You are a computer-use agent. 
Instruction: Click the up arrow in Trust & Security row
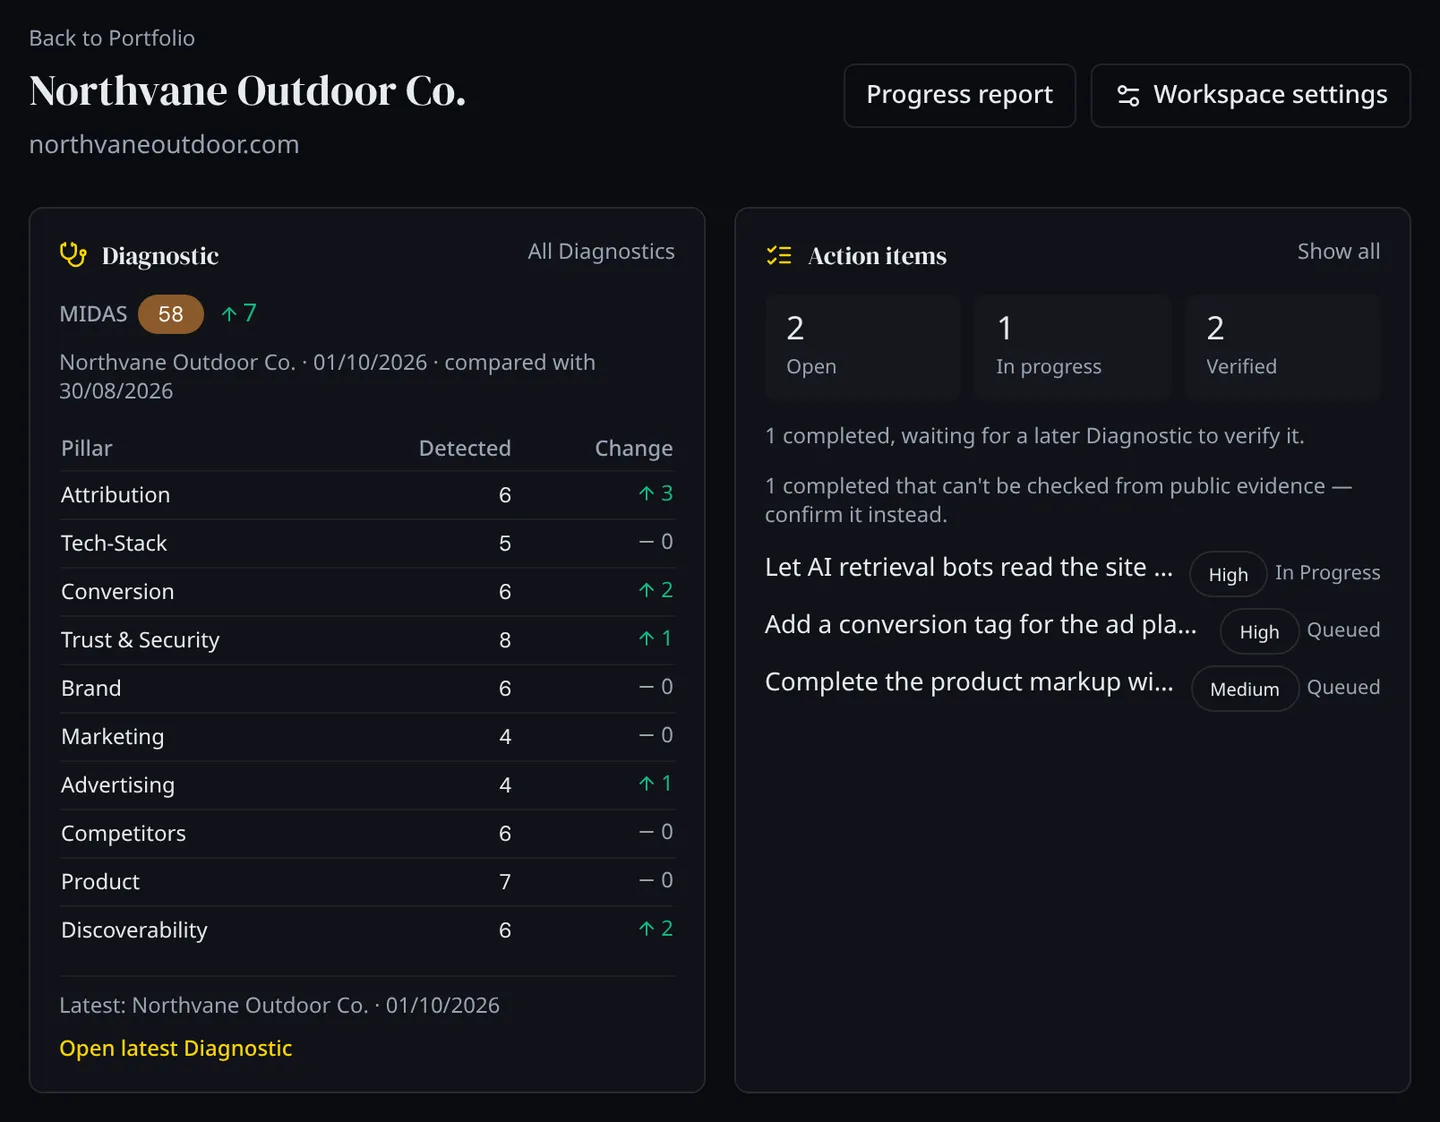click(646, 638)
